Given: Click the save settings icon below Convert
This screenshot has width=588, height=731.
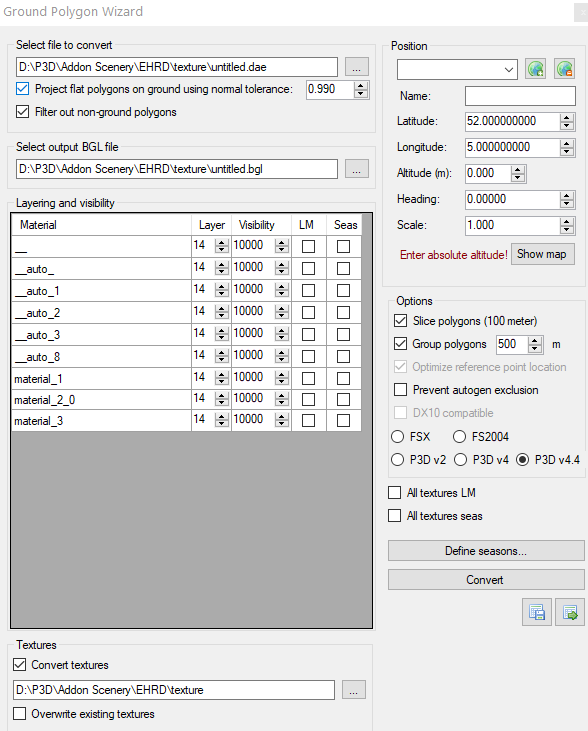Looking at the screenshot, I should click(537, 612).
